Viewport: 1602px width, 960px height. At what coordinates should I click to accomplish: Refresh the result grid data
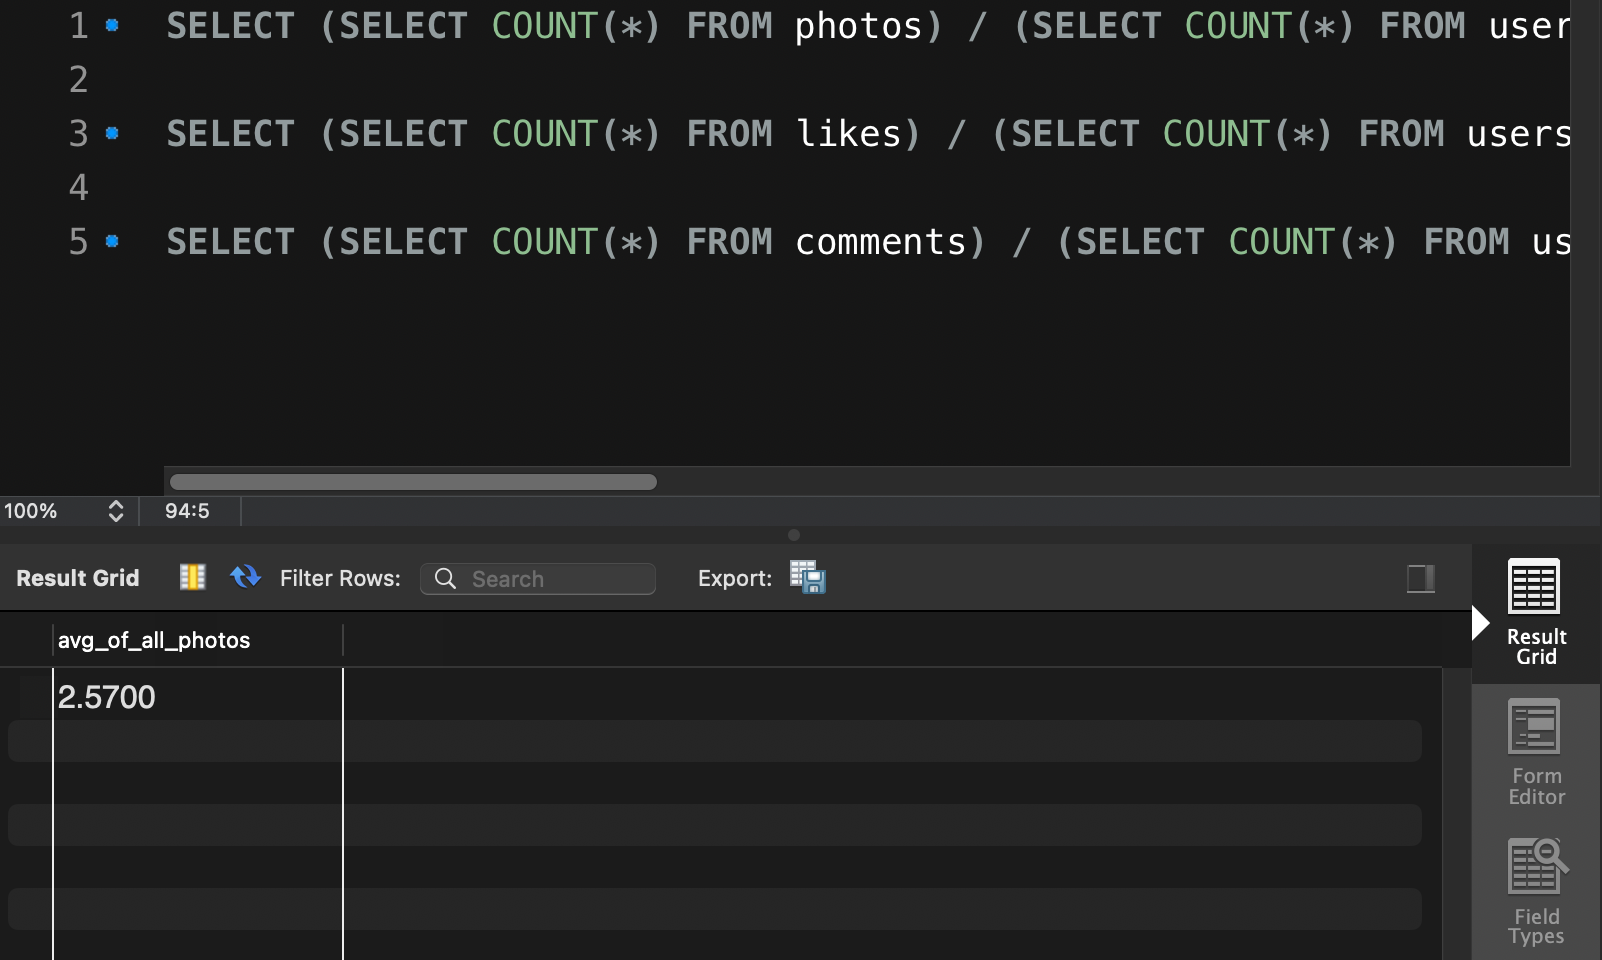(x=245, y=577)
